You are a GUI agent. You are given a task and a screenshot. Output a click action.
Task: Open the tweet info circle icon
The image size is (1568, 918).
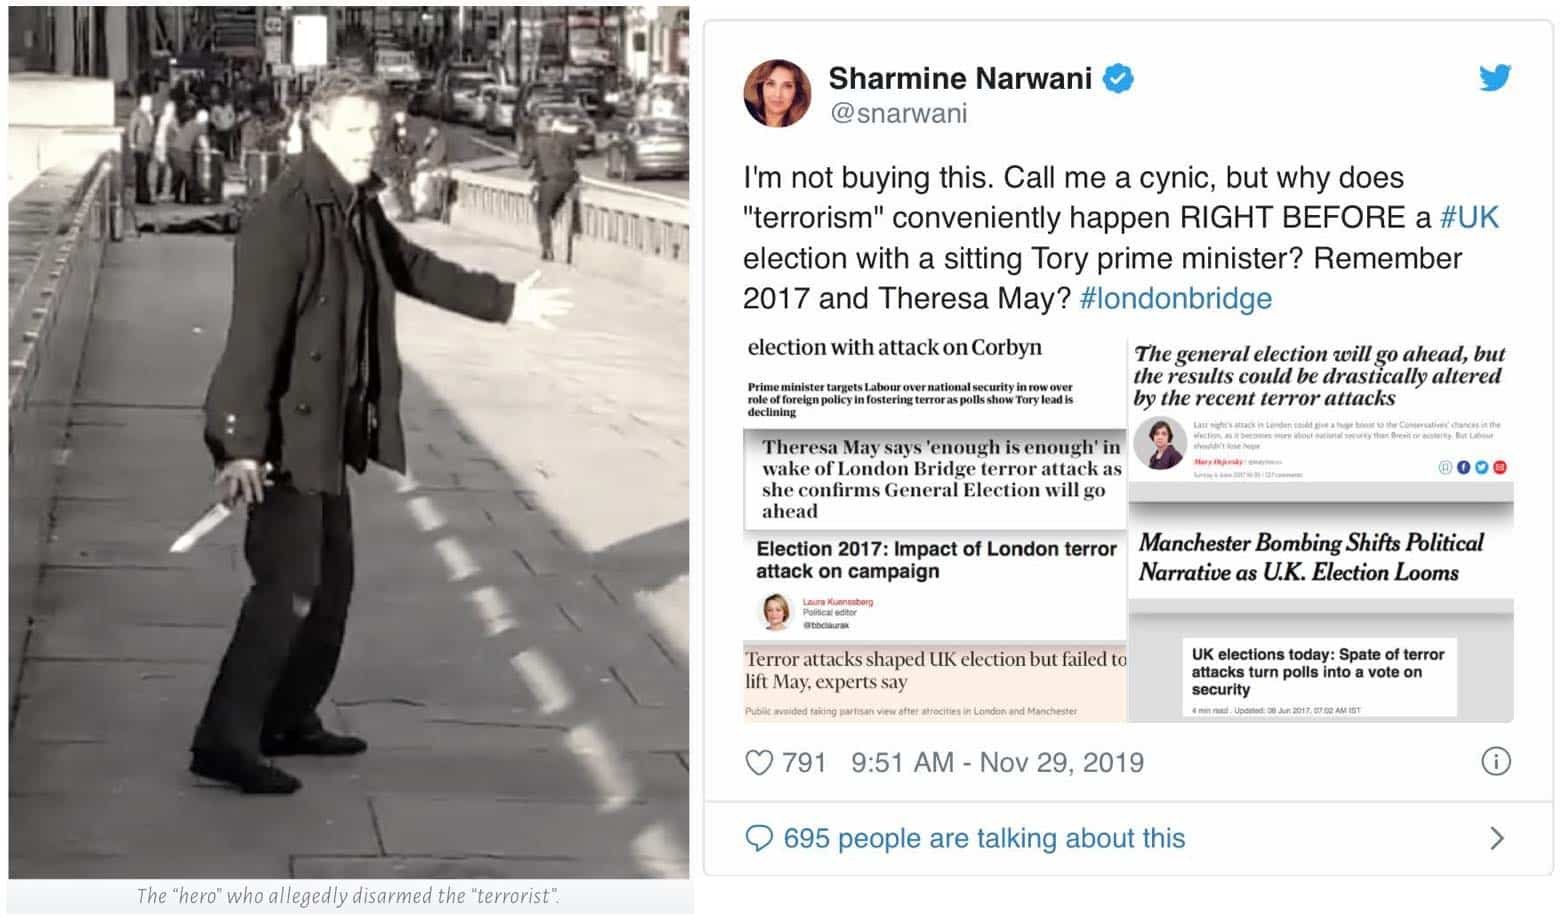(1495, 762)
